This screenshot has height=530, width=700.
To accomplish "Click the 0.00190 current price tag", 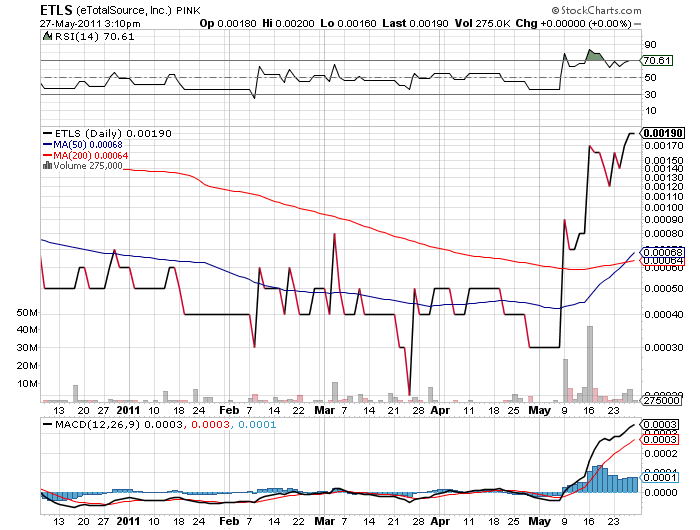I will [662, 133].
